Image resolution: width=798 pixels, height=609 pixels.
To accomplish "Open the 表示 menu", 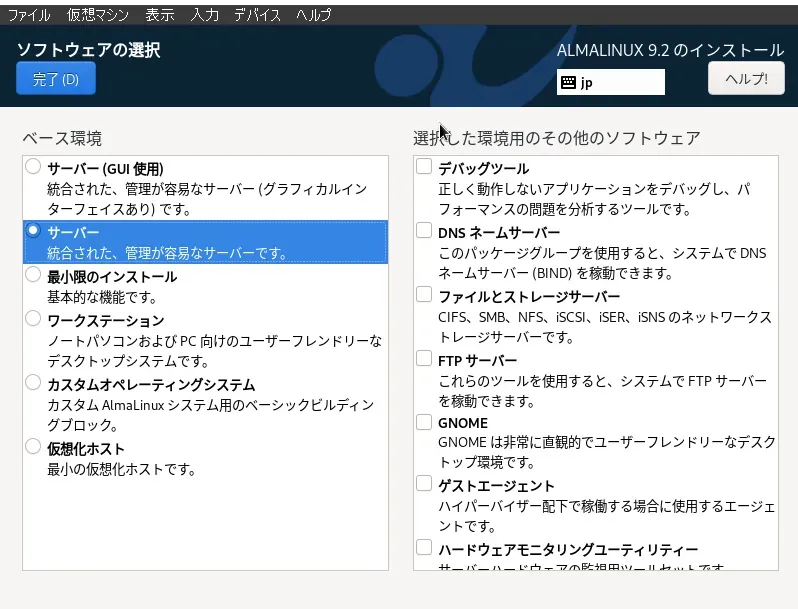I will tap(159, 15).
